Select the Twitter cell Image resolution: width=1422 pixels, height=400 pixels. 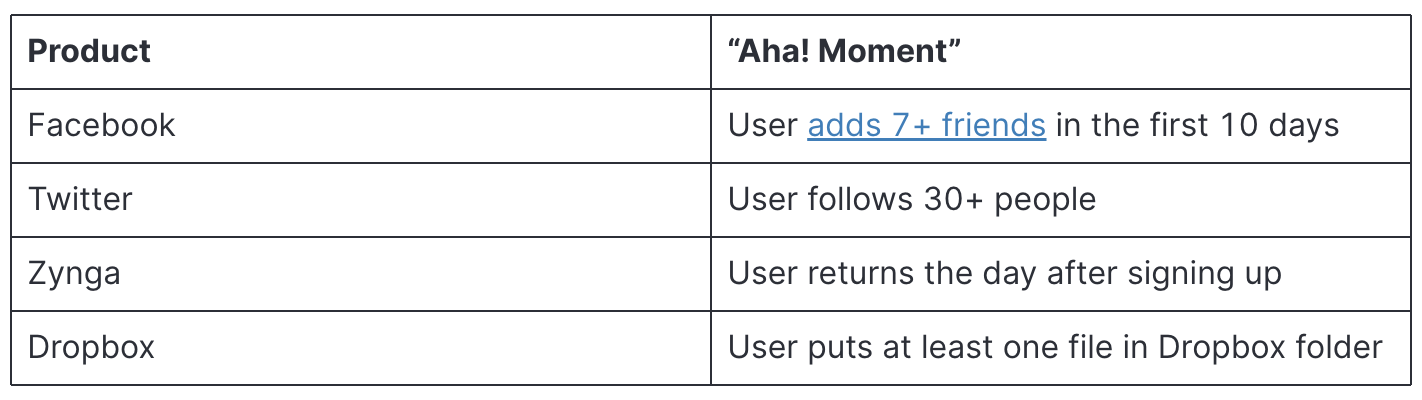[x=361, y=199]
